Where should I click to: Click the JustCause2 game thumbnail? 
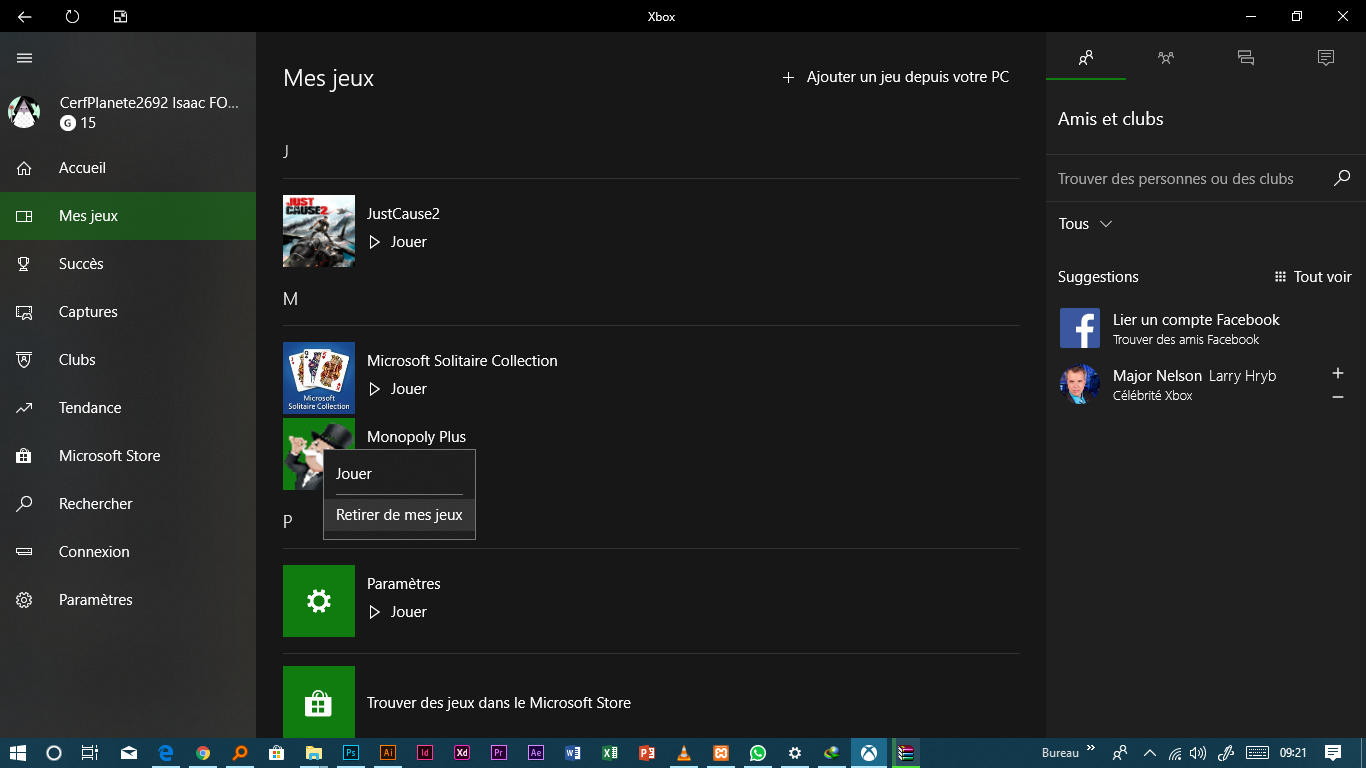point(319,231)
